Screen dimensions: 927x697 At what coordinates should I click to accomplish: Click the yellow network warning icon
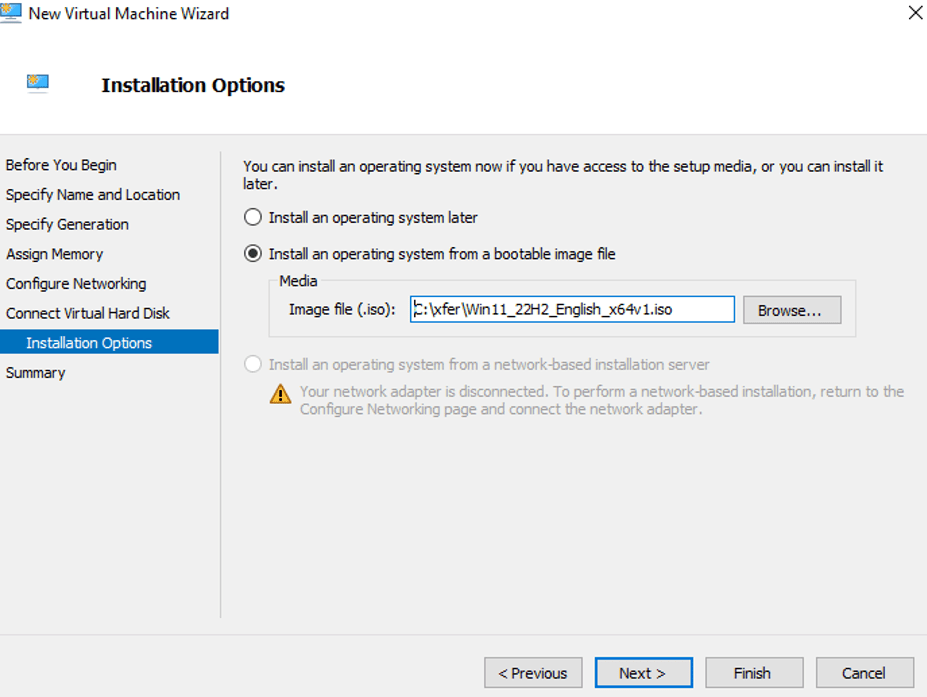coord(281,394)
